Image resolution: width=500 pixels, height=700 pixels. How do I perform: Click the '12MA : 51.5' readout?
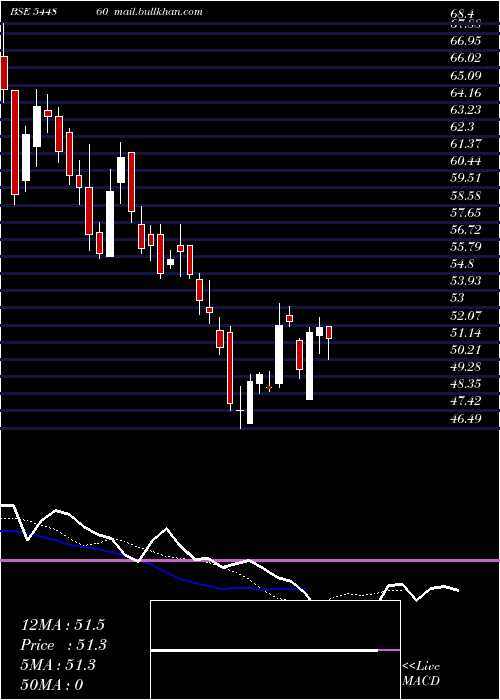tap(62, 625)
